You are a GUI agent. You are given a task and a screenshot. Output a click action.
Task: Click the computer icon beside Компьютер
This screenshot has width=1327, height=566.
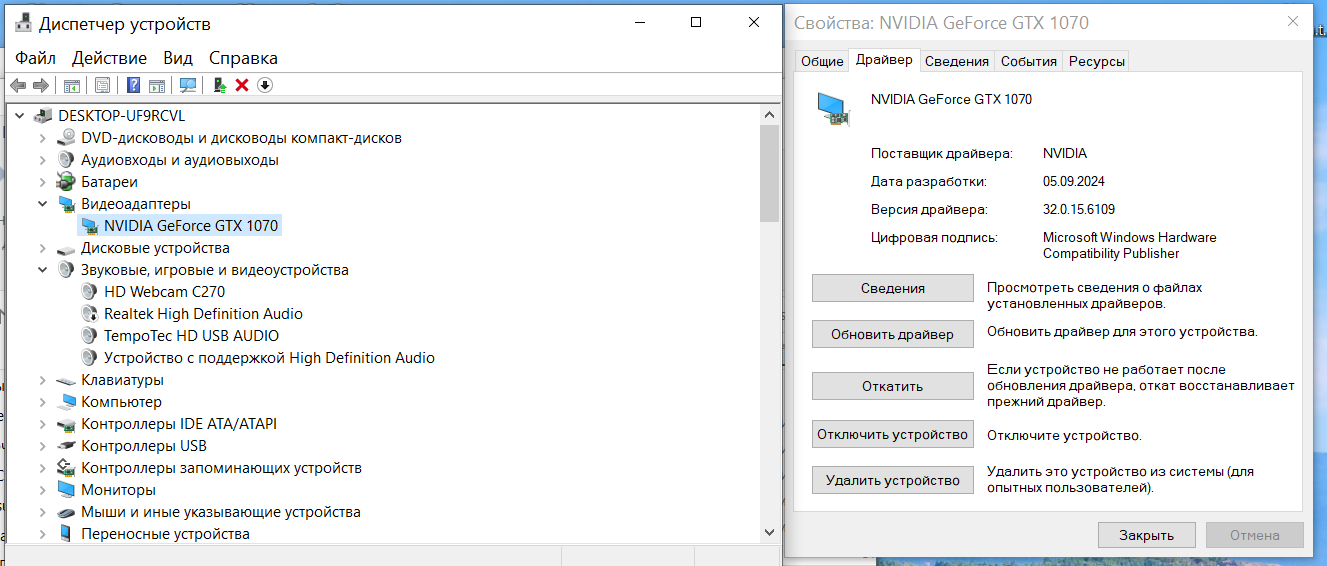(66, 402)
